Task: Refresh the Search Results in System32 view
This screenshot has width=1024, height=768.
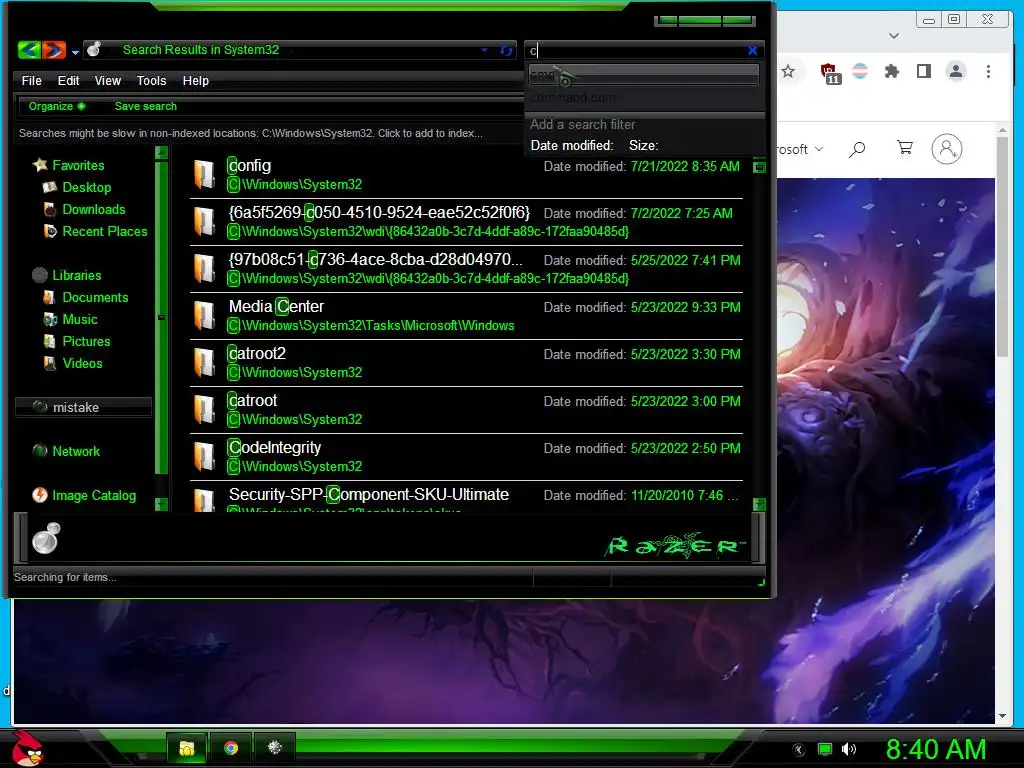Action: click(x=506, y=50)
